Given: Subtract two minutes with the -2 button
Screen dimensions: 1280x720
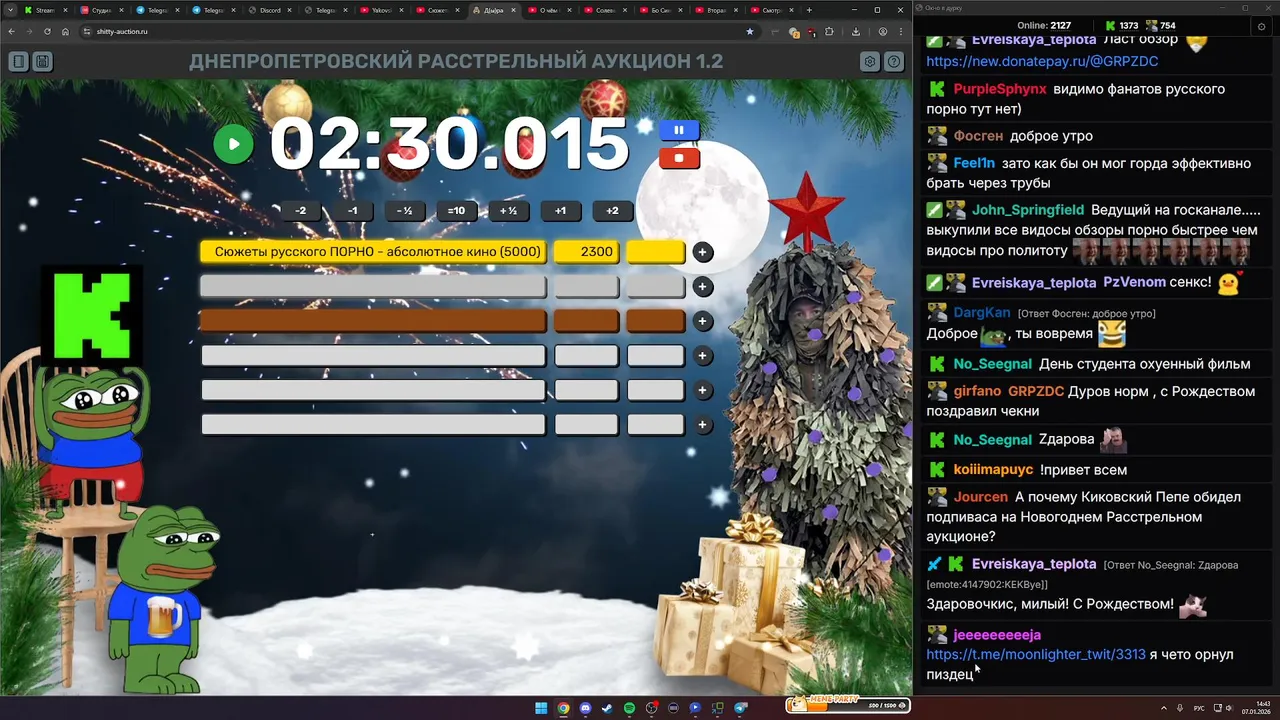Looking at the screenshot, I should 301,211.
